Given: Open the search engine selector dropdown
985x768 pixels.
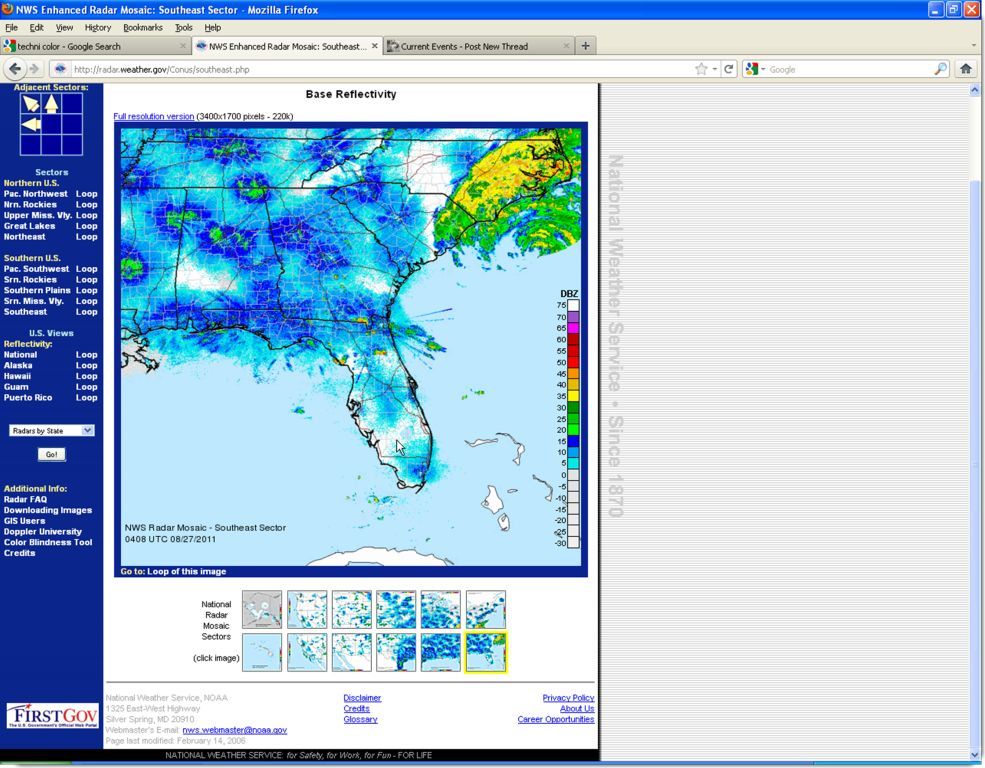Looking at the screenshot, I should (x=755, y=69).
